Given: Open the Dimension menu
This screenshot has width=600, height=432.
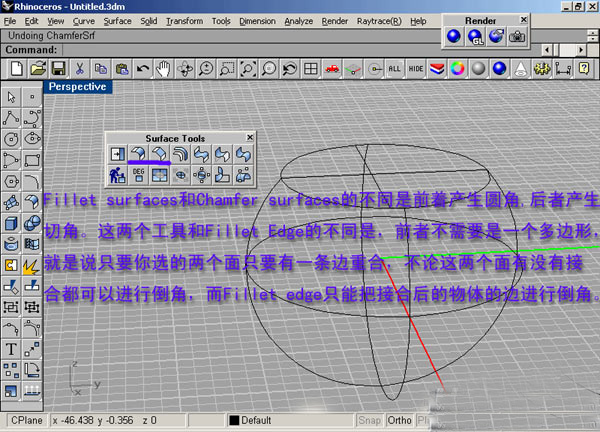Looking at the screenshot, I should click(256, 20).
